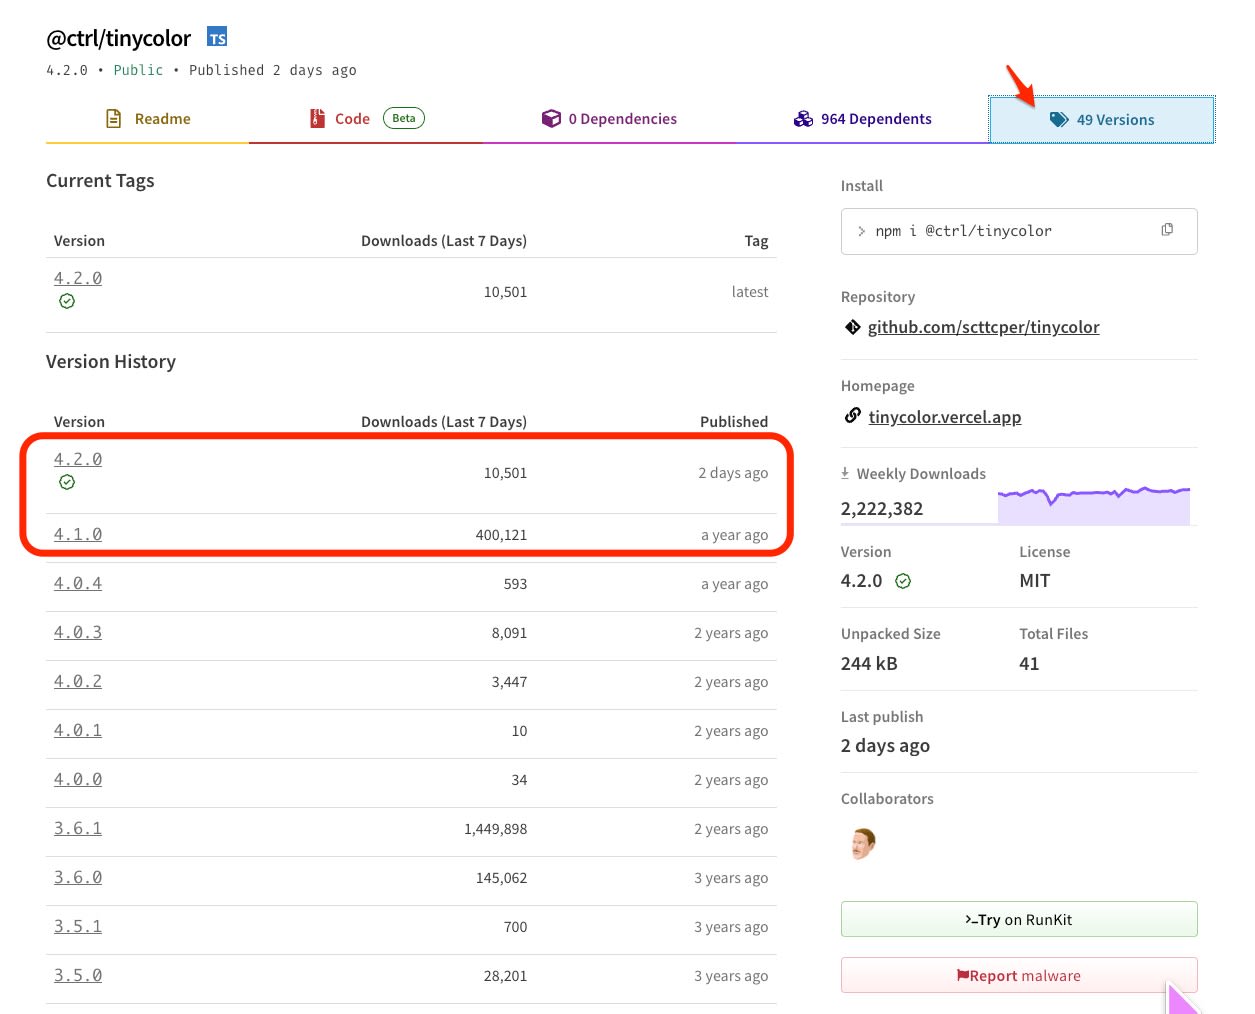Click the Dependents cubes icon
This screenshot has height=1014, width=1255.
tap(803, 118)
